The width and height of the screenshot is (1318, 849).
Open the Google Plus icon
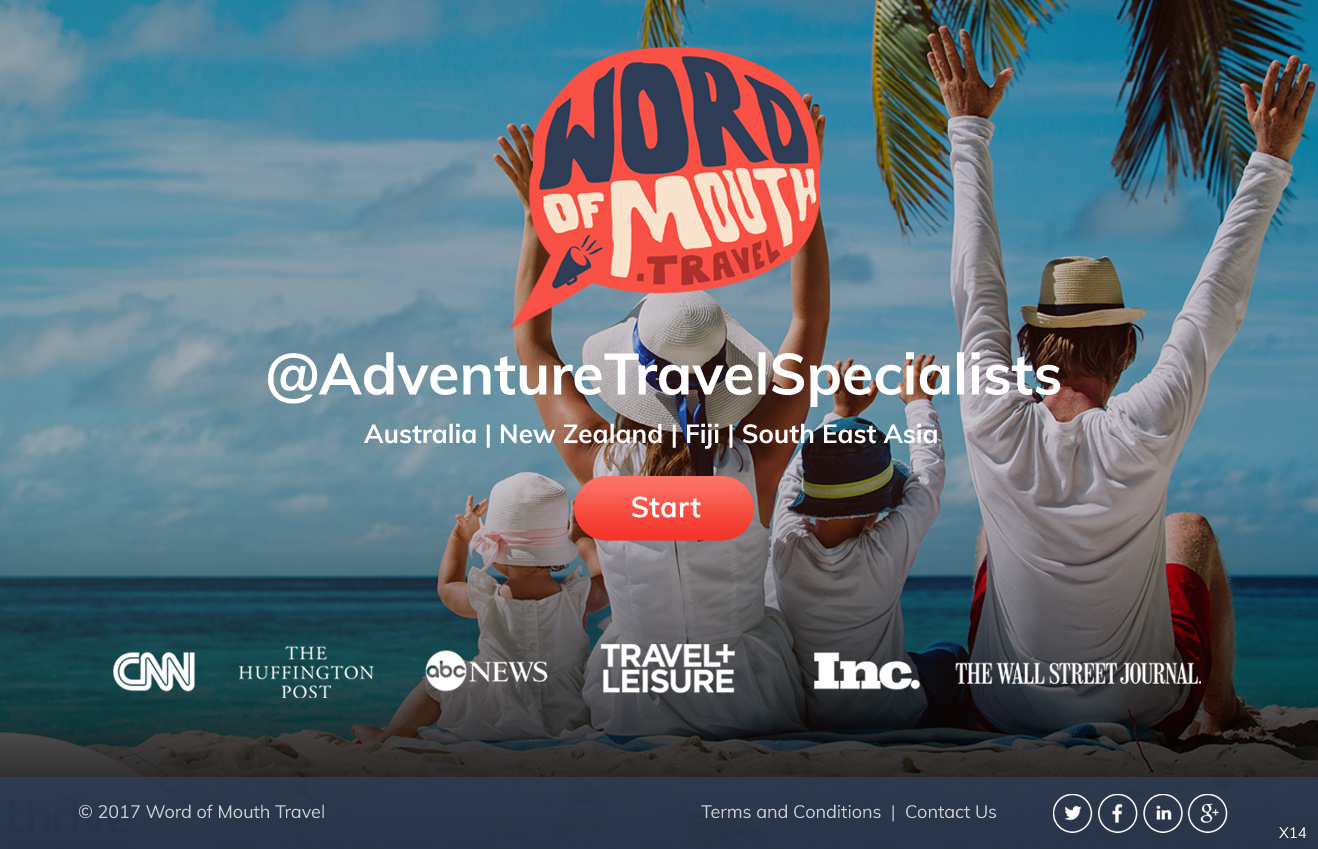click(x=1207, y=813)
